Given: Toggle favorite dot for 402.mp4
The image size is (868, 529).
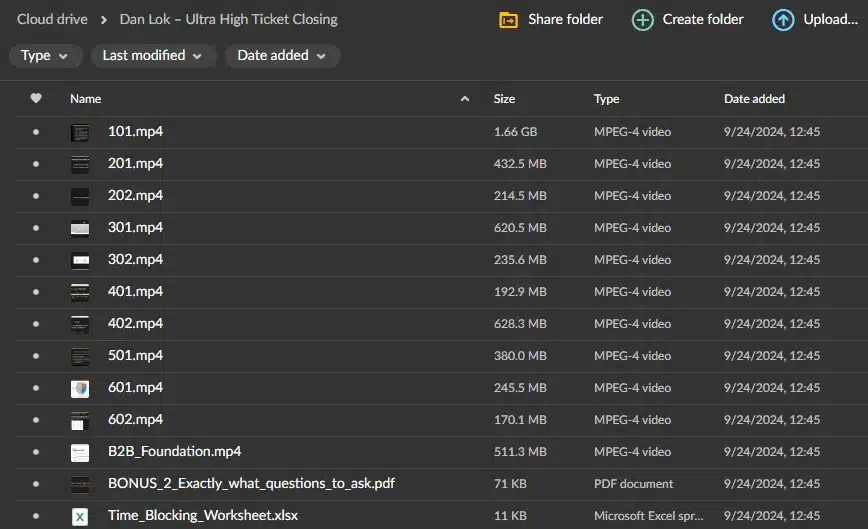Looking at the screenshot, I should [36, 324].
